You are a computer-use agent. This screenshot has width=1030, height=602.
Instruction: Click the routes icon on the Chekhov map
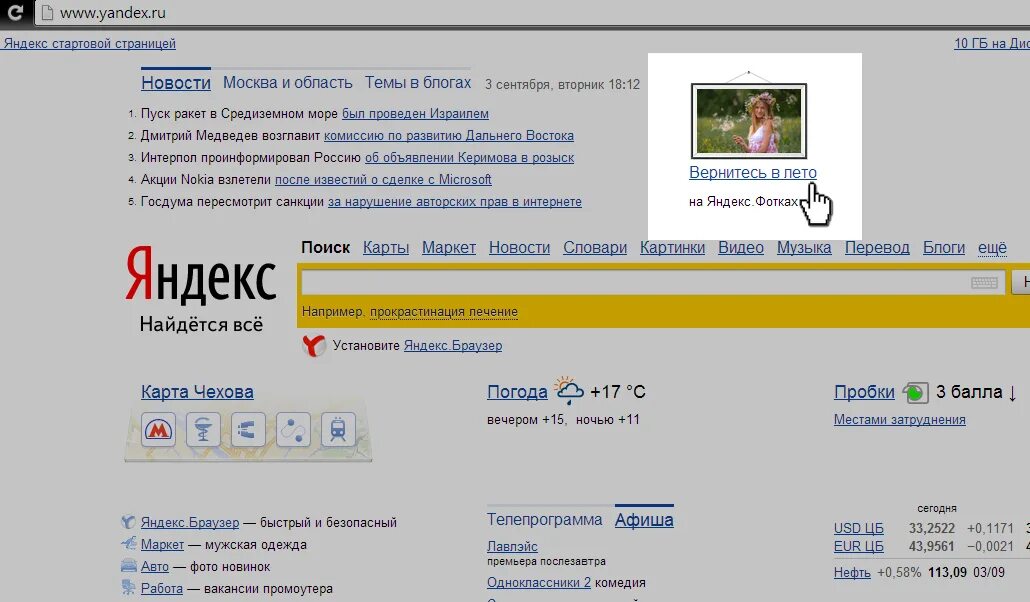(x=294, y=430)
